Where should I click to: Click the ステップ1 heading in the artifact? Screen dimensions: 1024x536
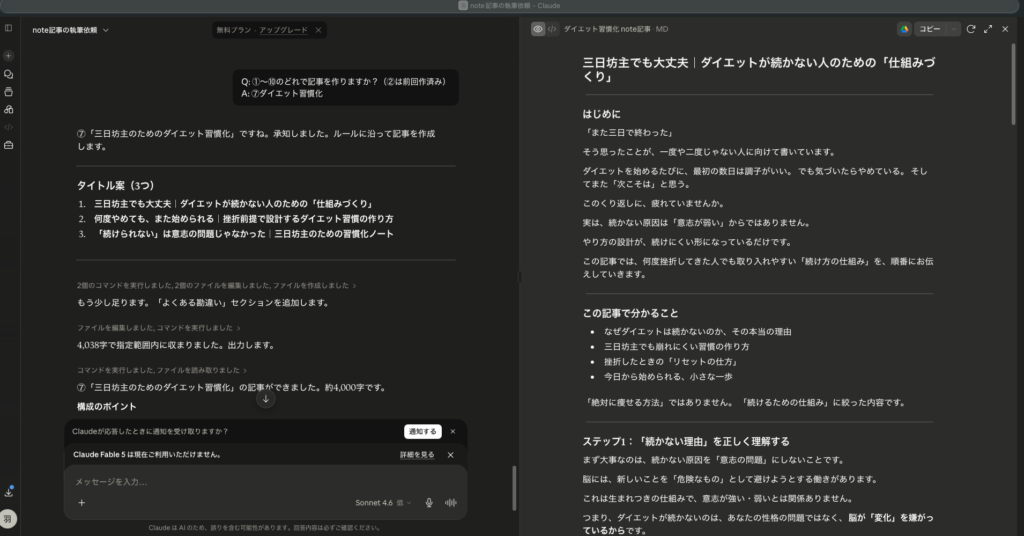(686, 441)
